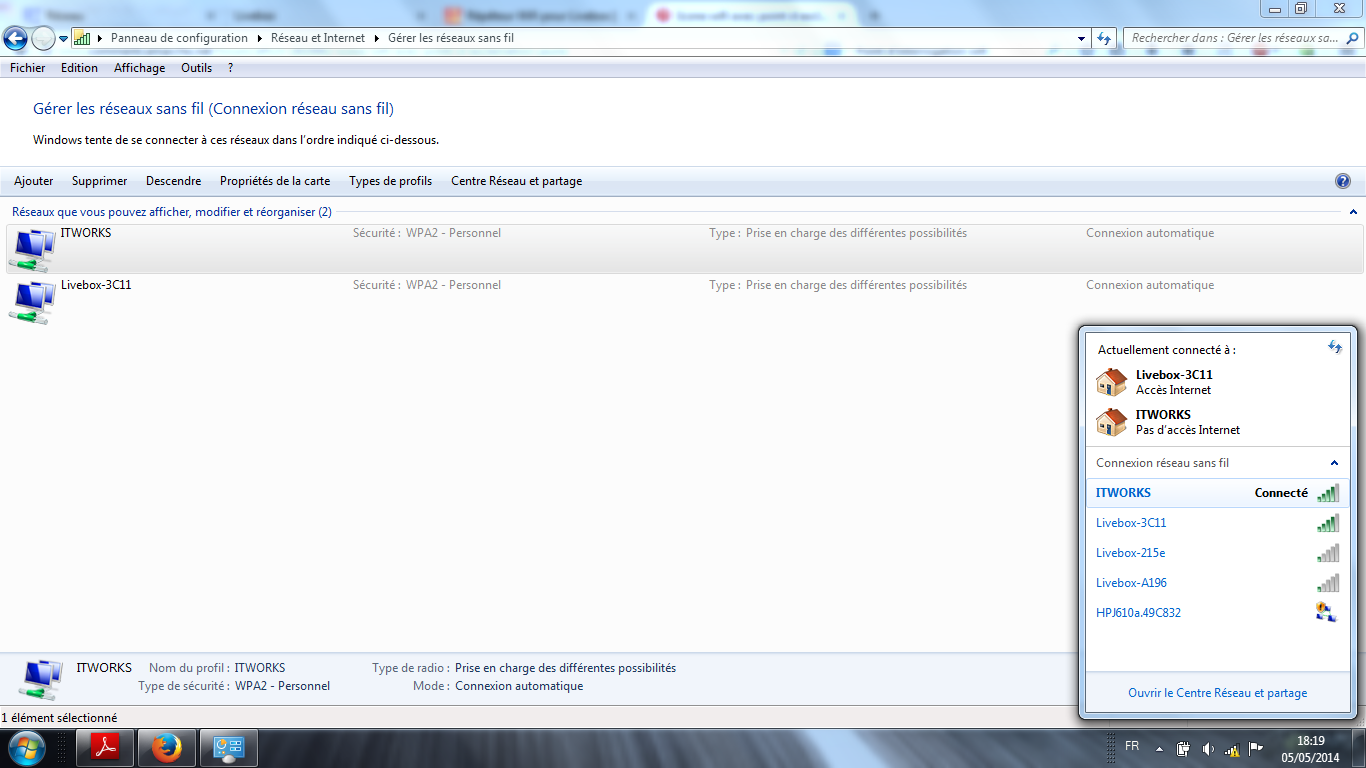Open the help question mark icon

tap(1343, 181)
